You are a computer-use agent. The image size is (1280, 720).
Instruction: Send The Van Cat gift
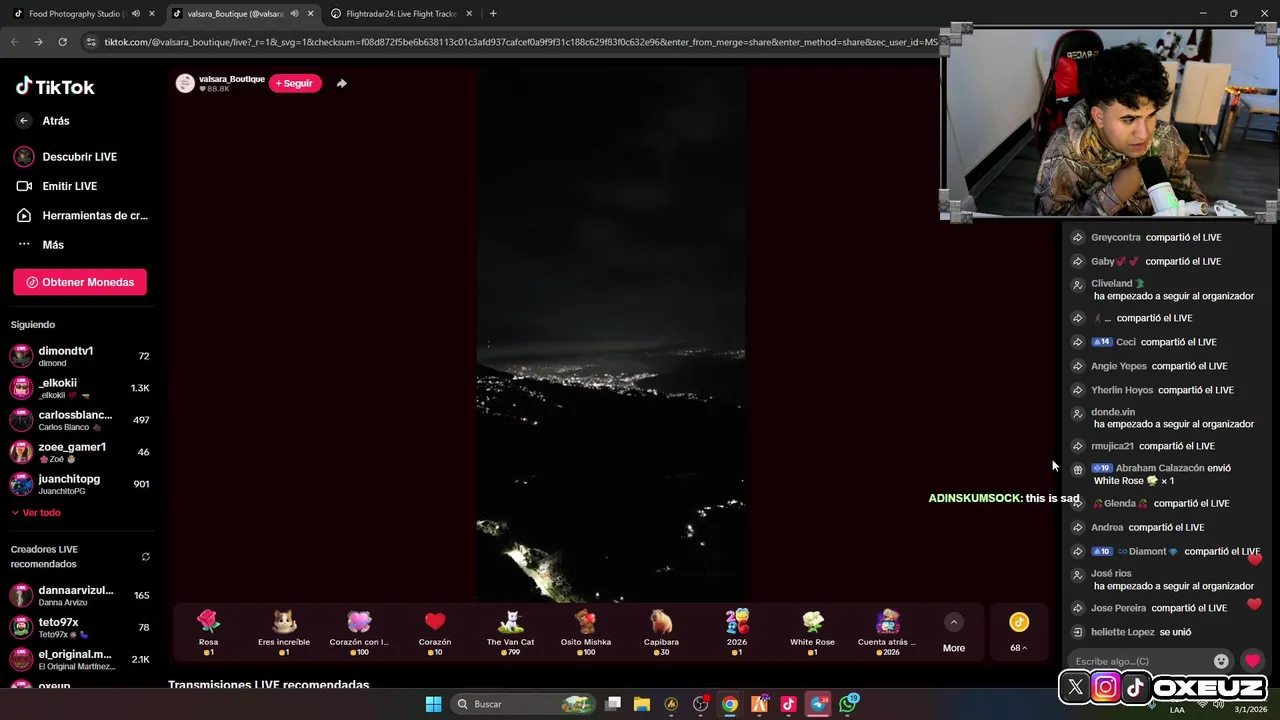pyautogui.click(x=510, y=633)
